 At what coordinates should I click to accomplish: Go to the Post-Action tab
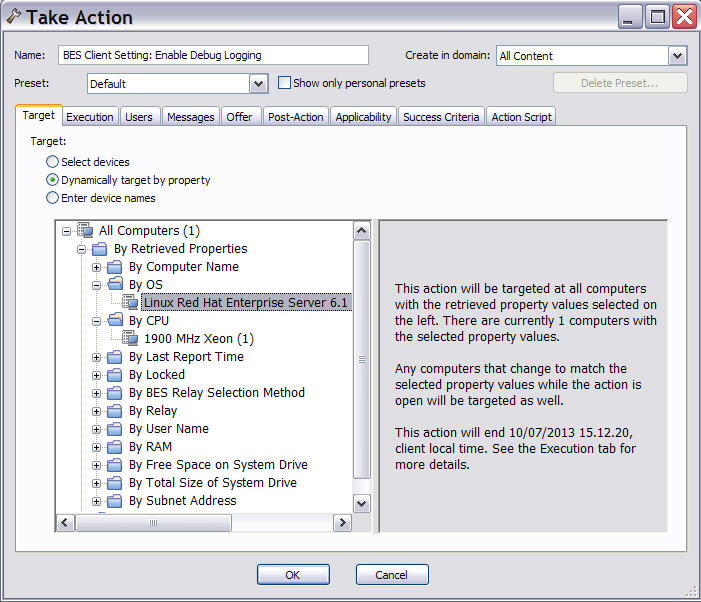pyautogui.click(x=296, y=117)
